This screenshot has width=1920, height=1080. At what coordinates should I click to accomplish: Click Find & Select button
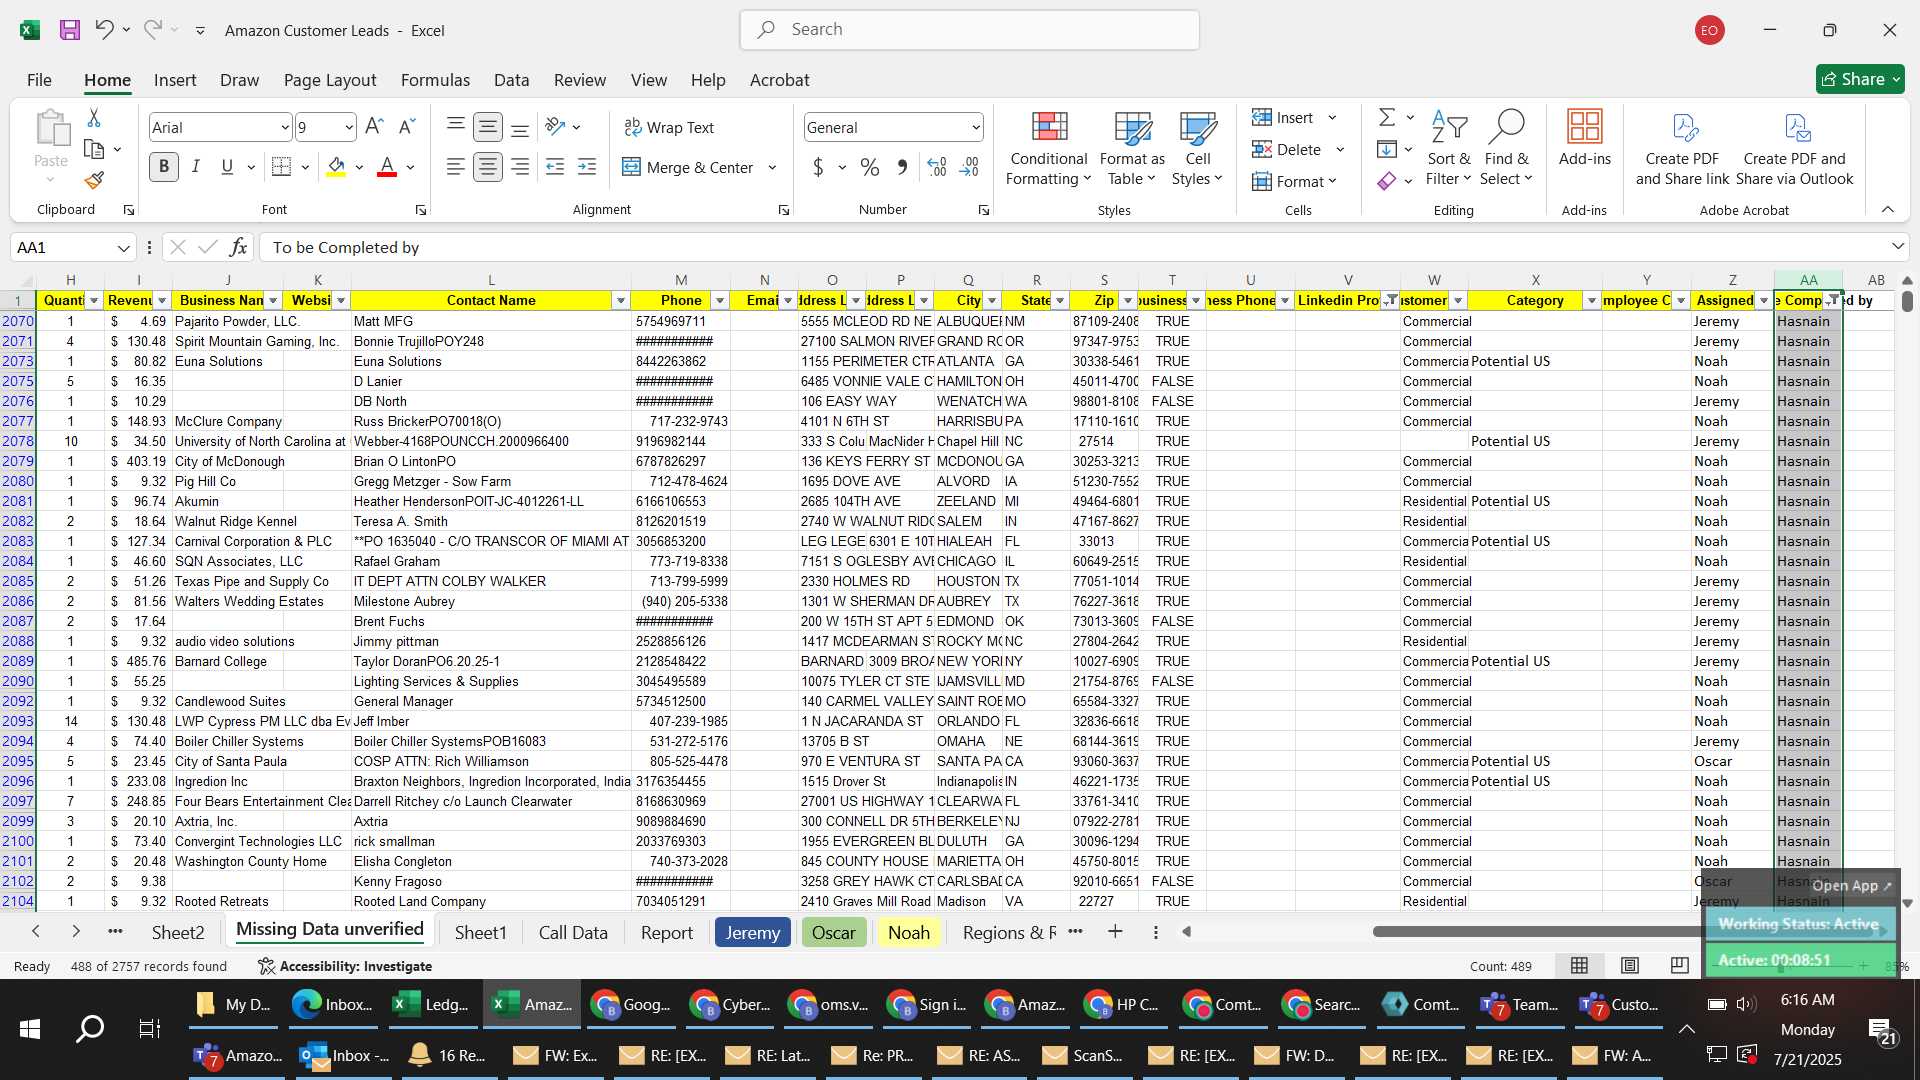tap(1506, 148)
